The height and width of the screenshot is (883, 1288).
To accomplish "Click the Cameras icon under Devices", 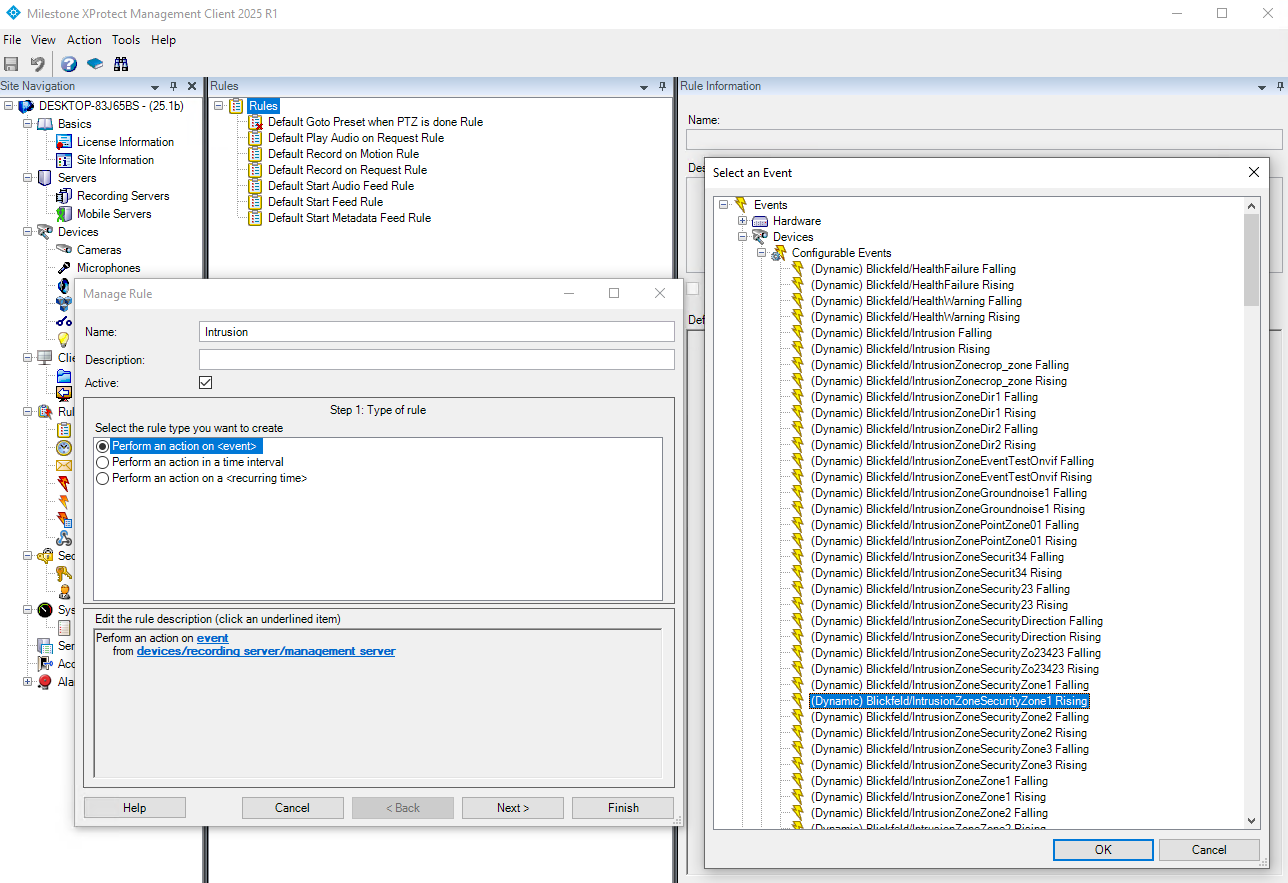I will 64,250.
